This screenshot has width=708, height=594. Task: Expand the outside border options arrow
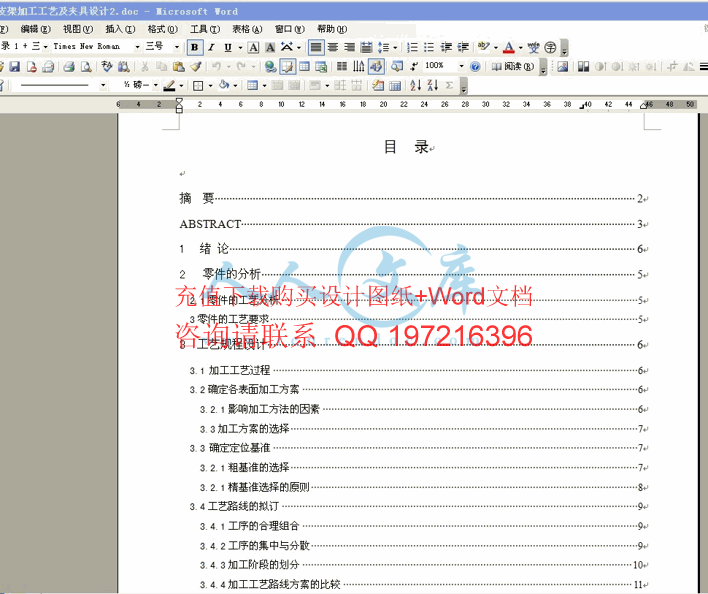point(210,85)
